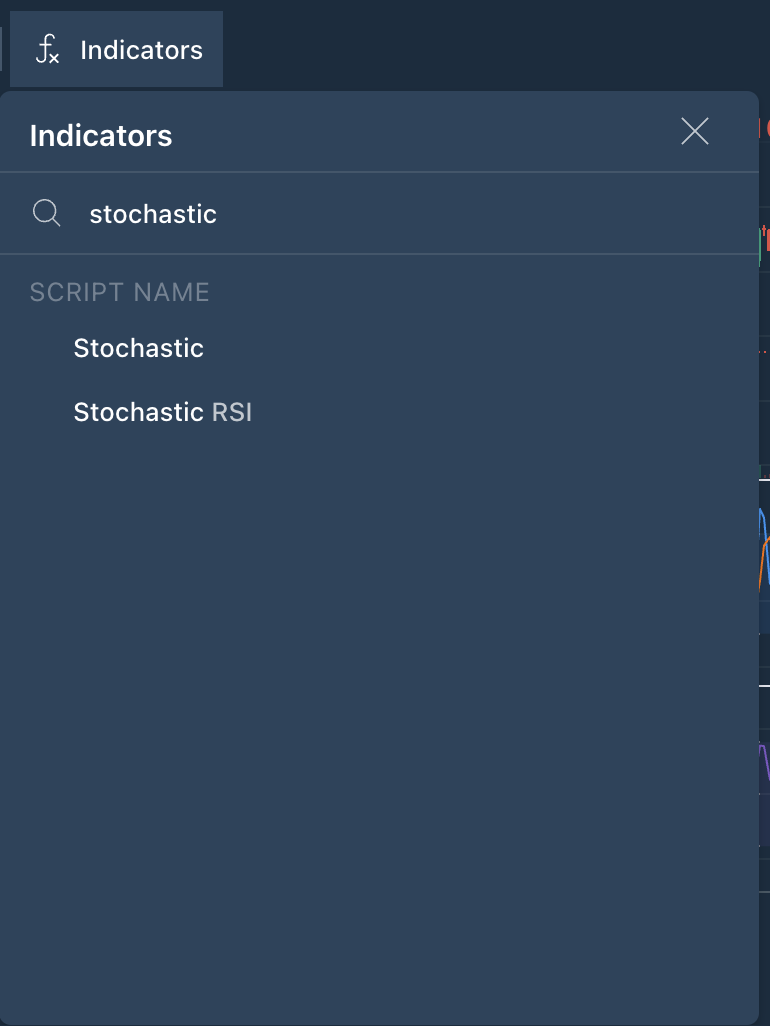Screen dimensions: 770x1026
Task: Click the Indicators dialog title text
Action: tap(101, 135)
